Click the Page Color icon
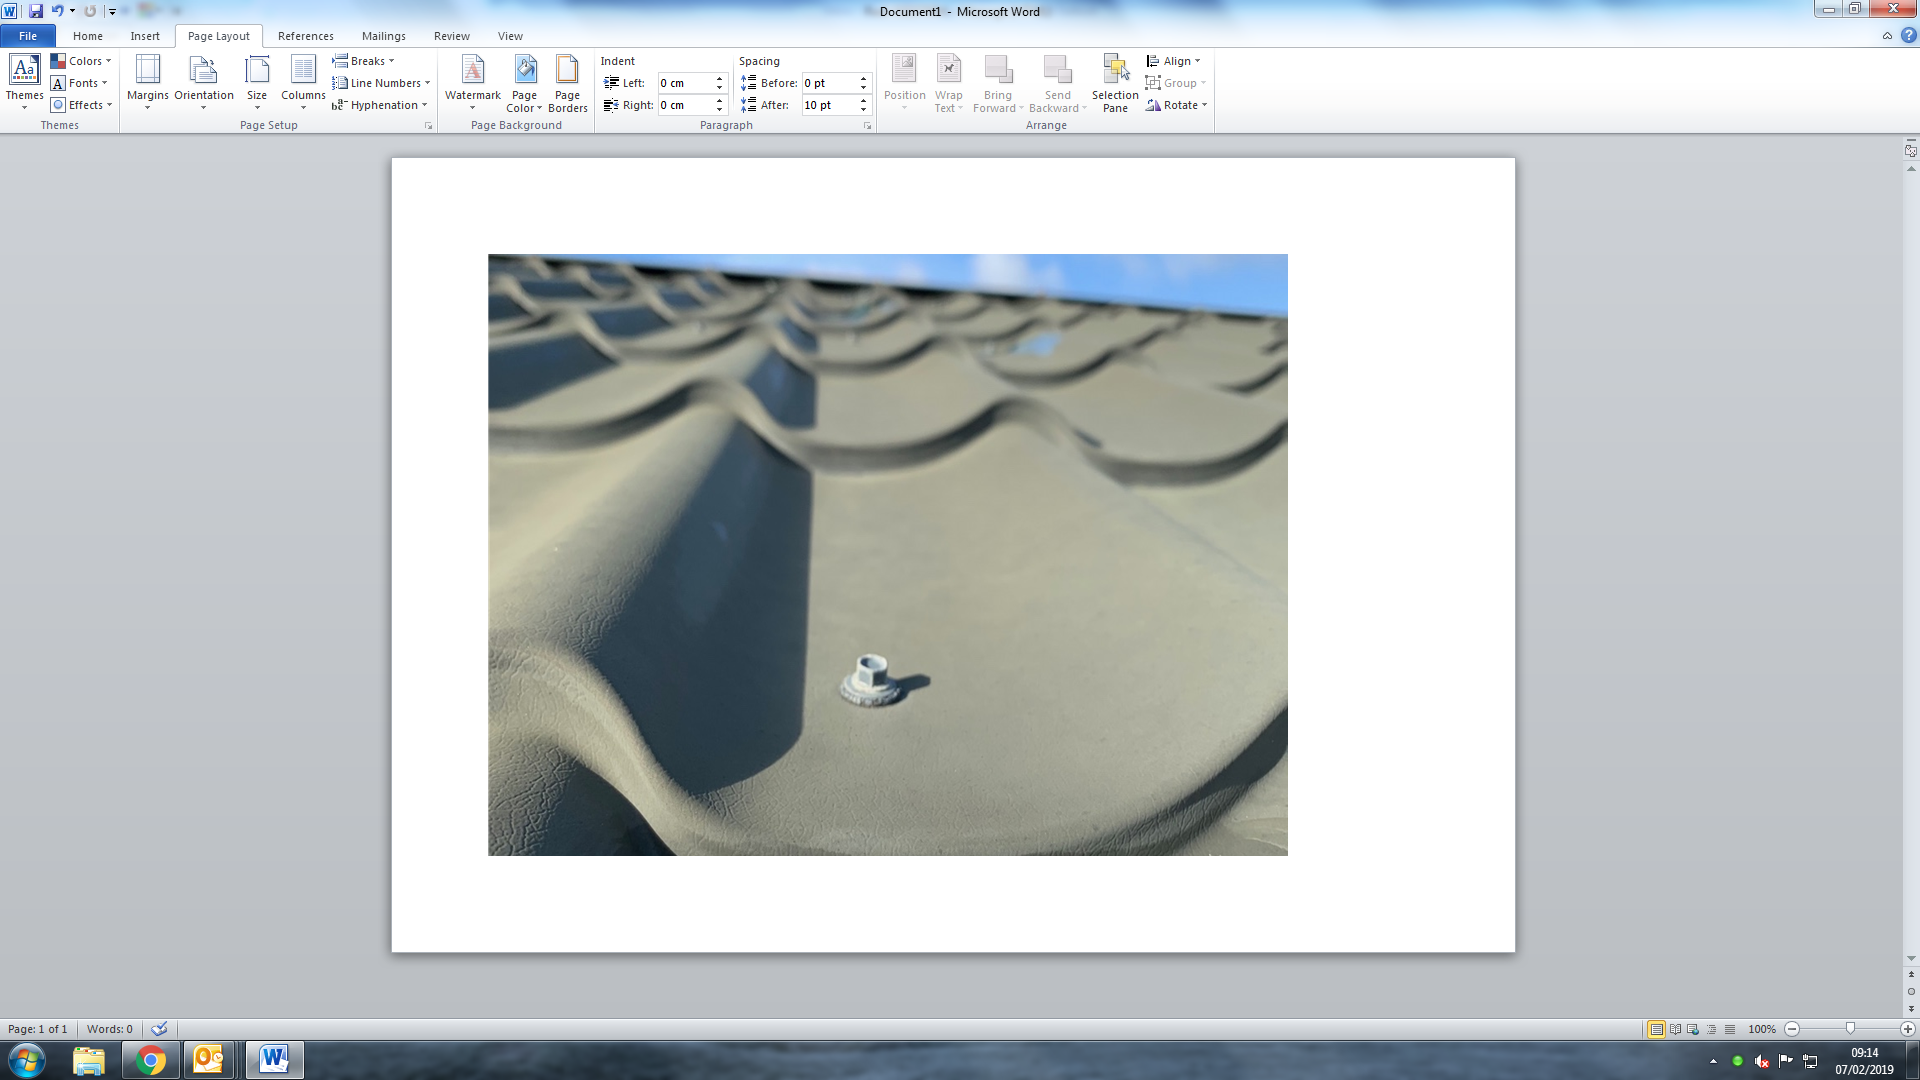The width and height of the screenshot is (1920, 1080). tap(525, 70)
